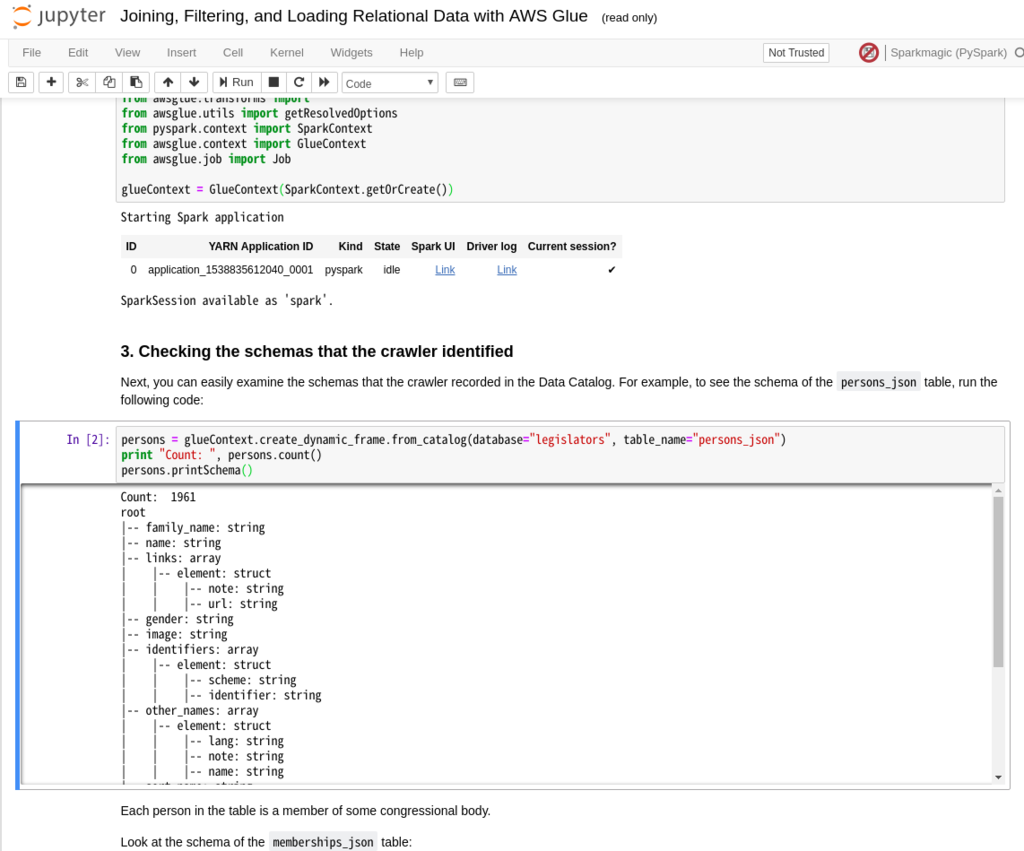Image resolution: width=1024 pixels, height=851 pixels.
Task: Run the selected cell
Action: tap(236, 82)
